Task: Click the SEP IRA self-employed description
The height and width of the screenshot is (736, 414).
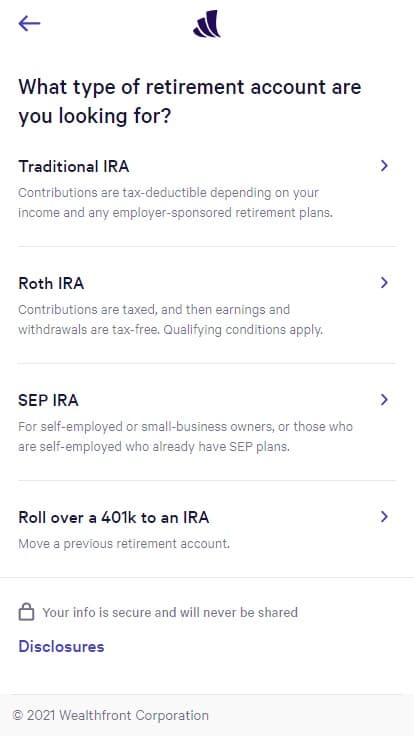Action: [x=185, y=437]
